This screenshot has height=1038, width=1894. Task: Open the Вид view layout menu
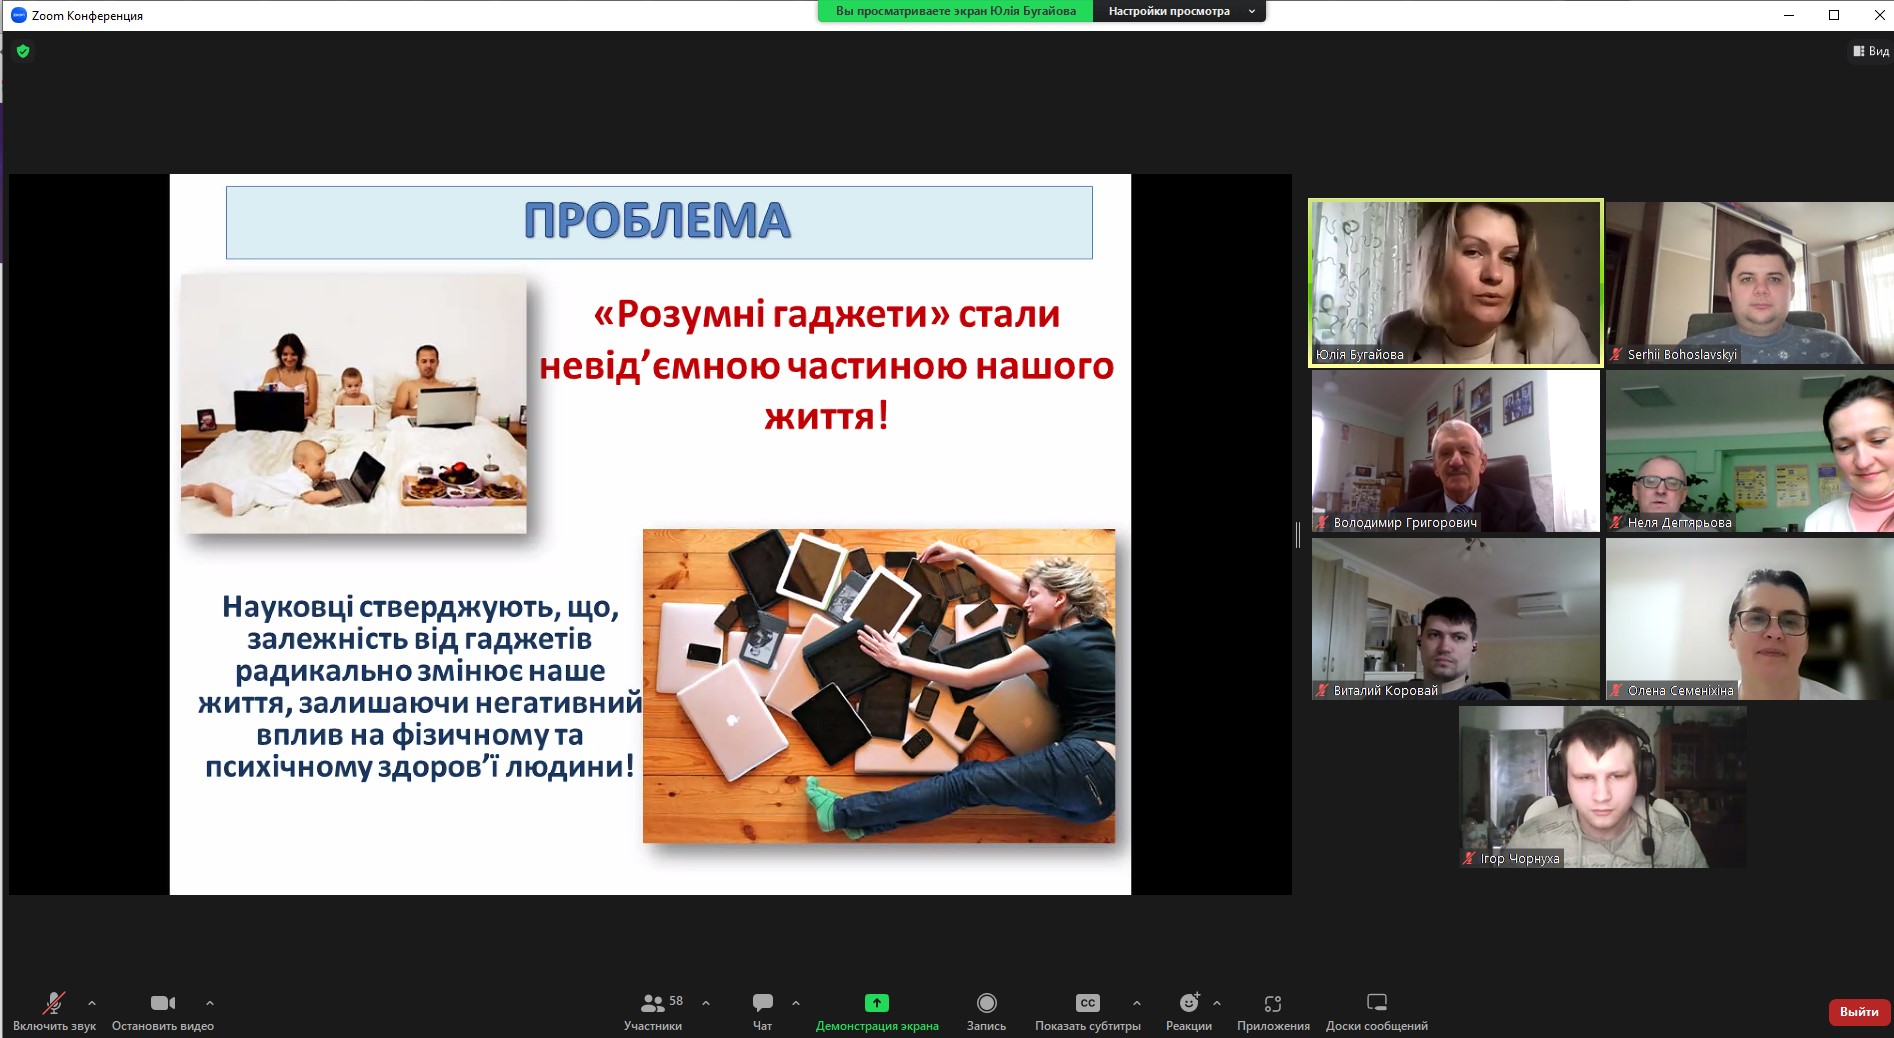1870,51
